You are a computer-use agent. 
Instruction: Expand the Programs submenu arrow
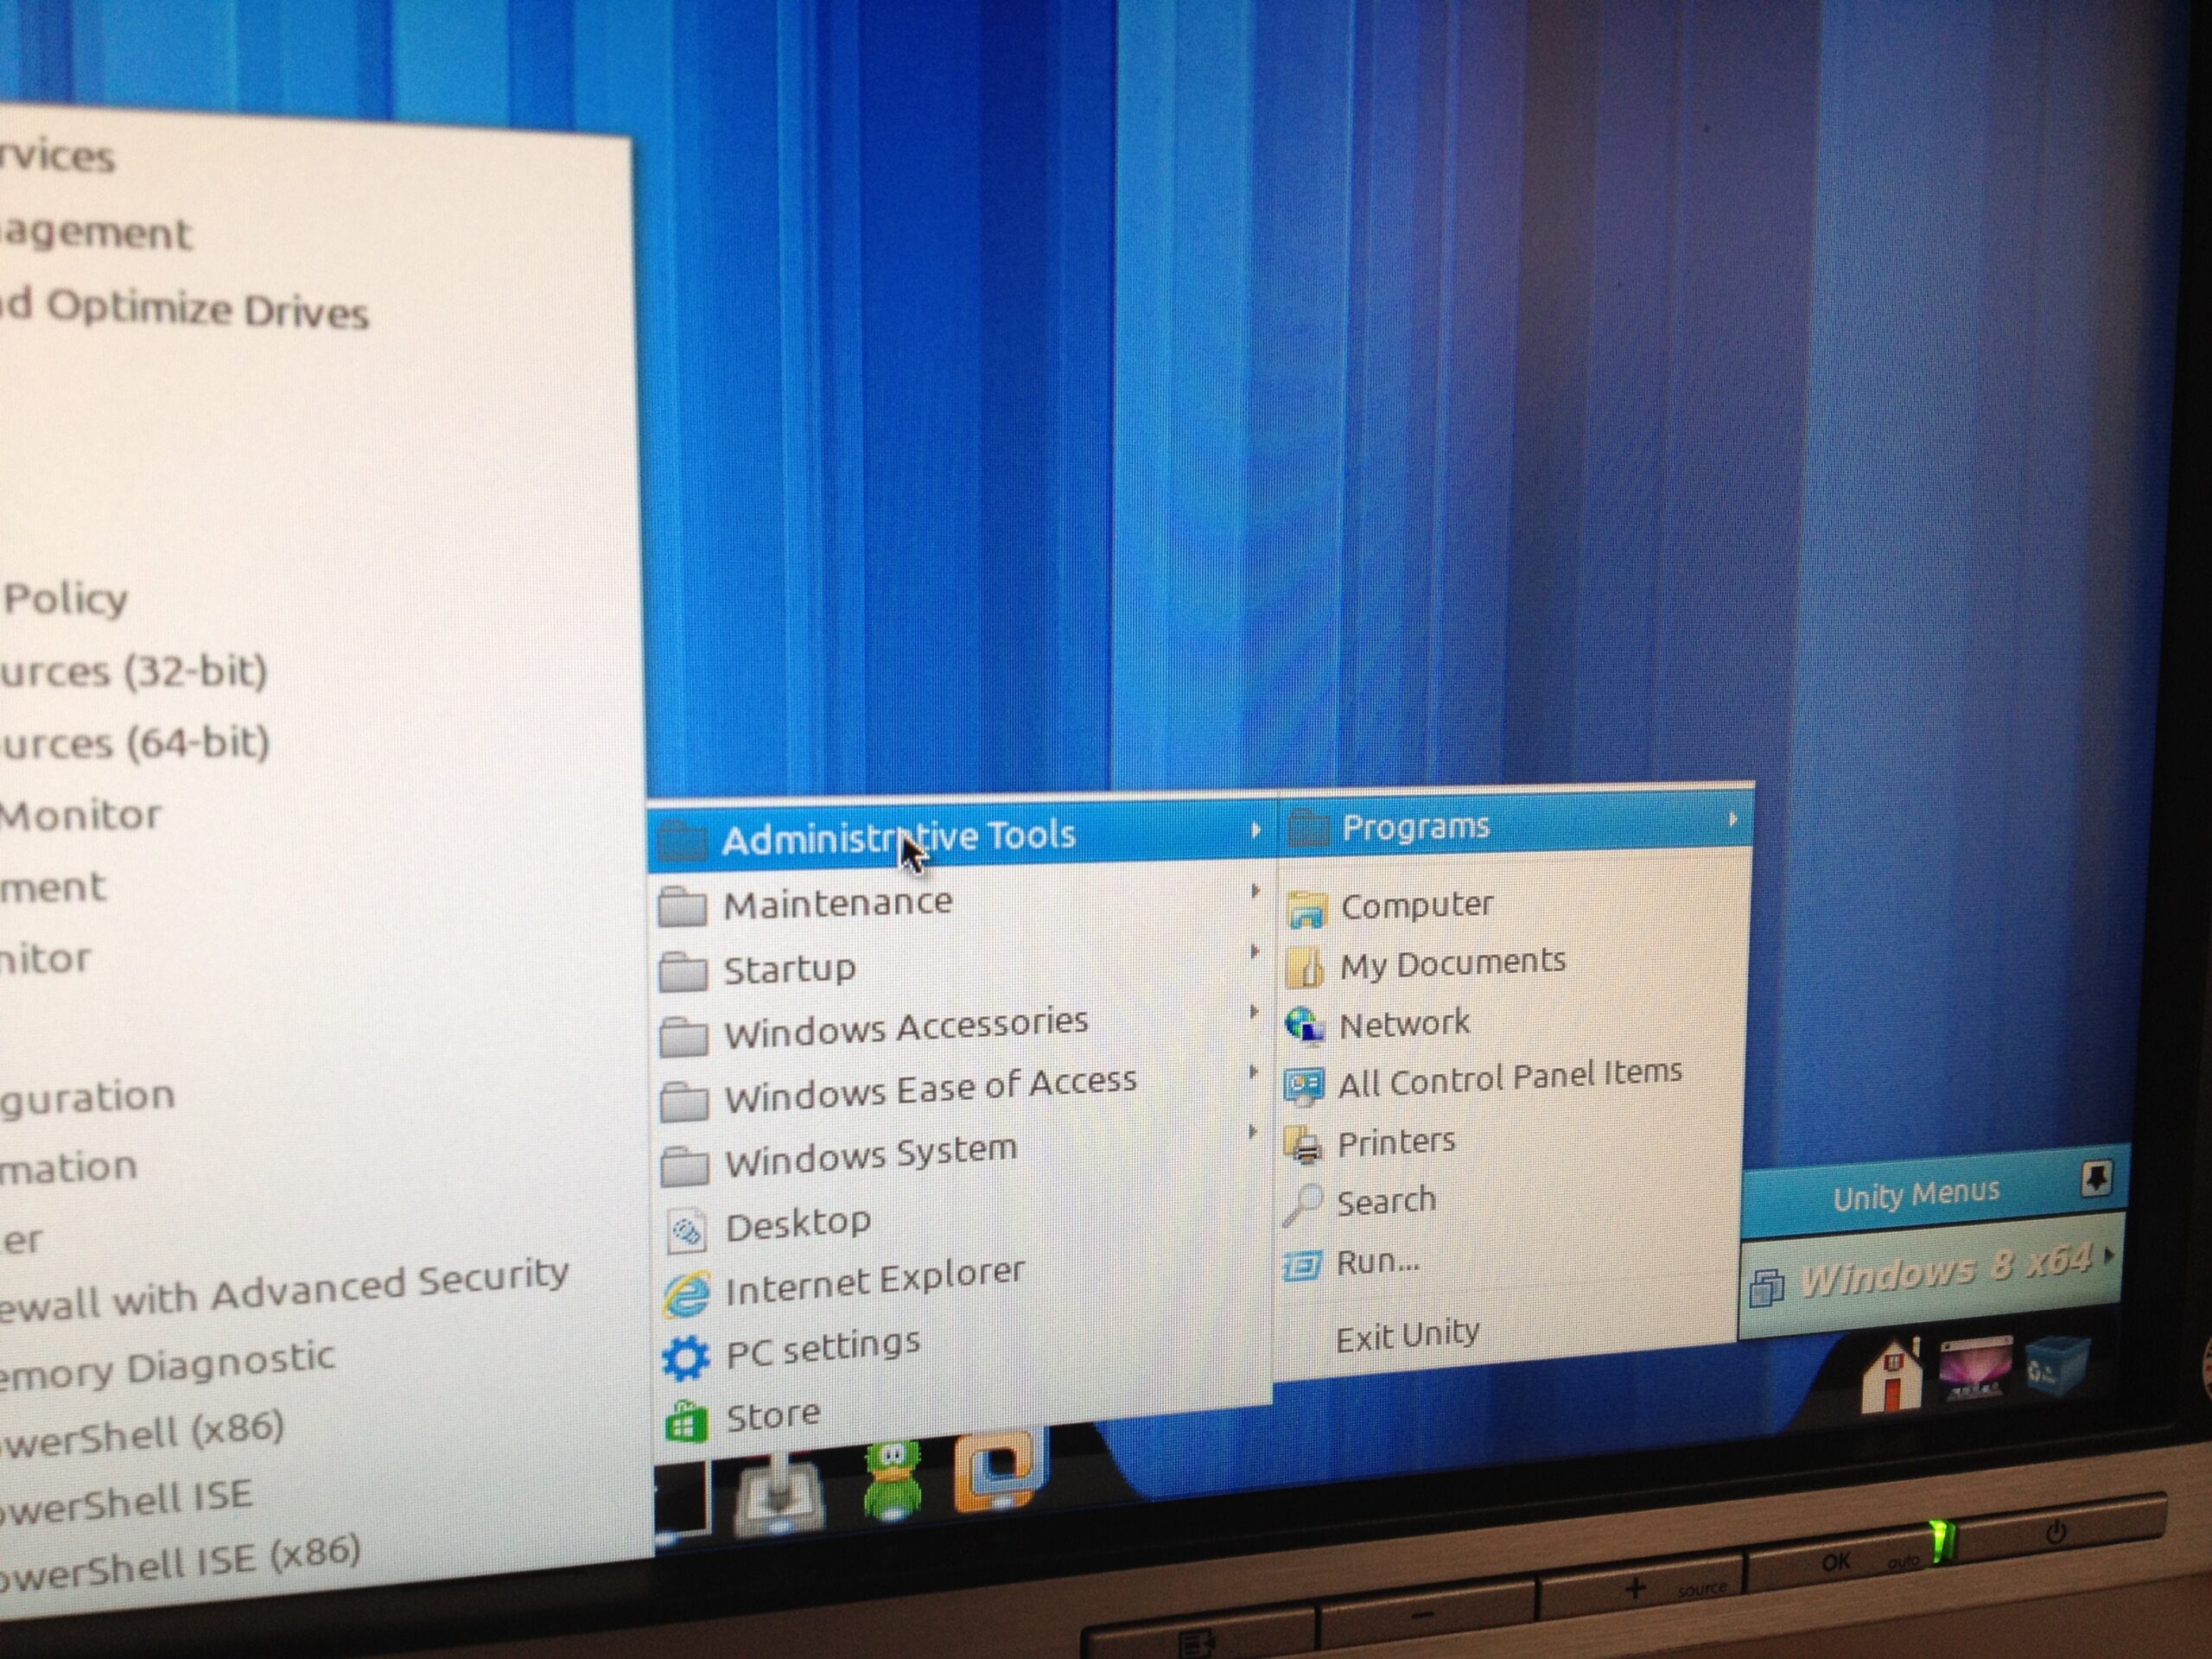[x=1732, y=819]
